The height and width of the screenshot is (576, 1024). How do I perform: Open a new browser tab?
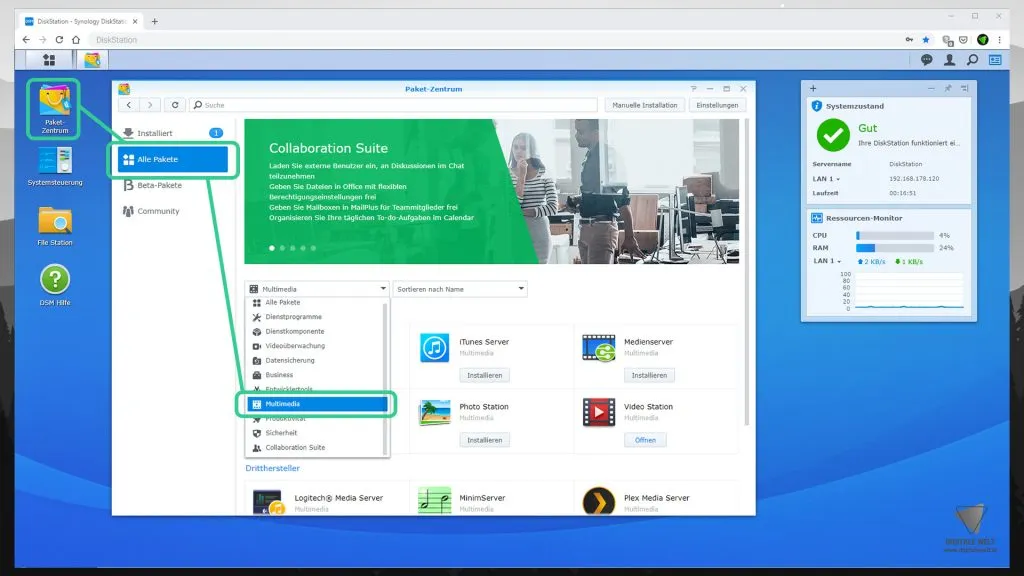click(155, 22)
